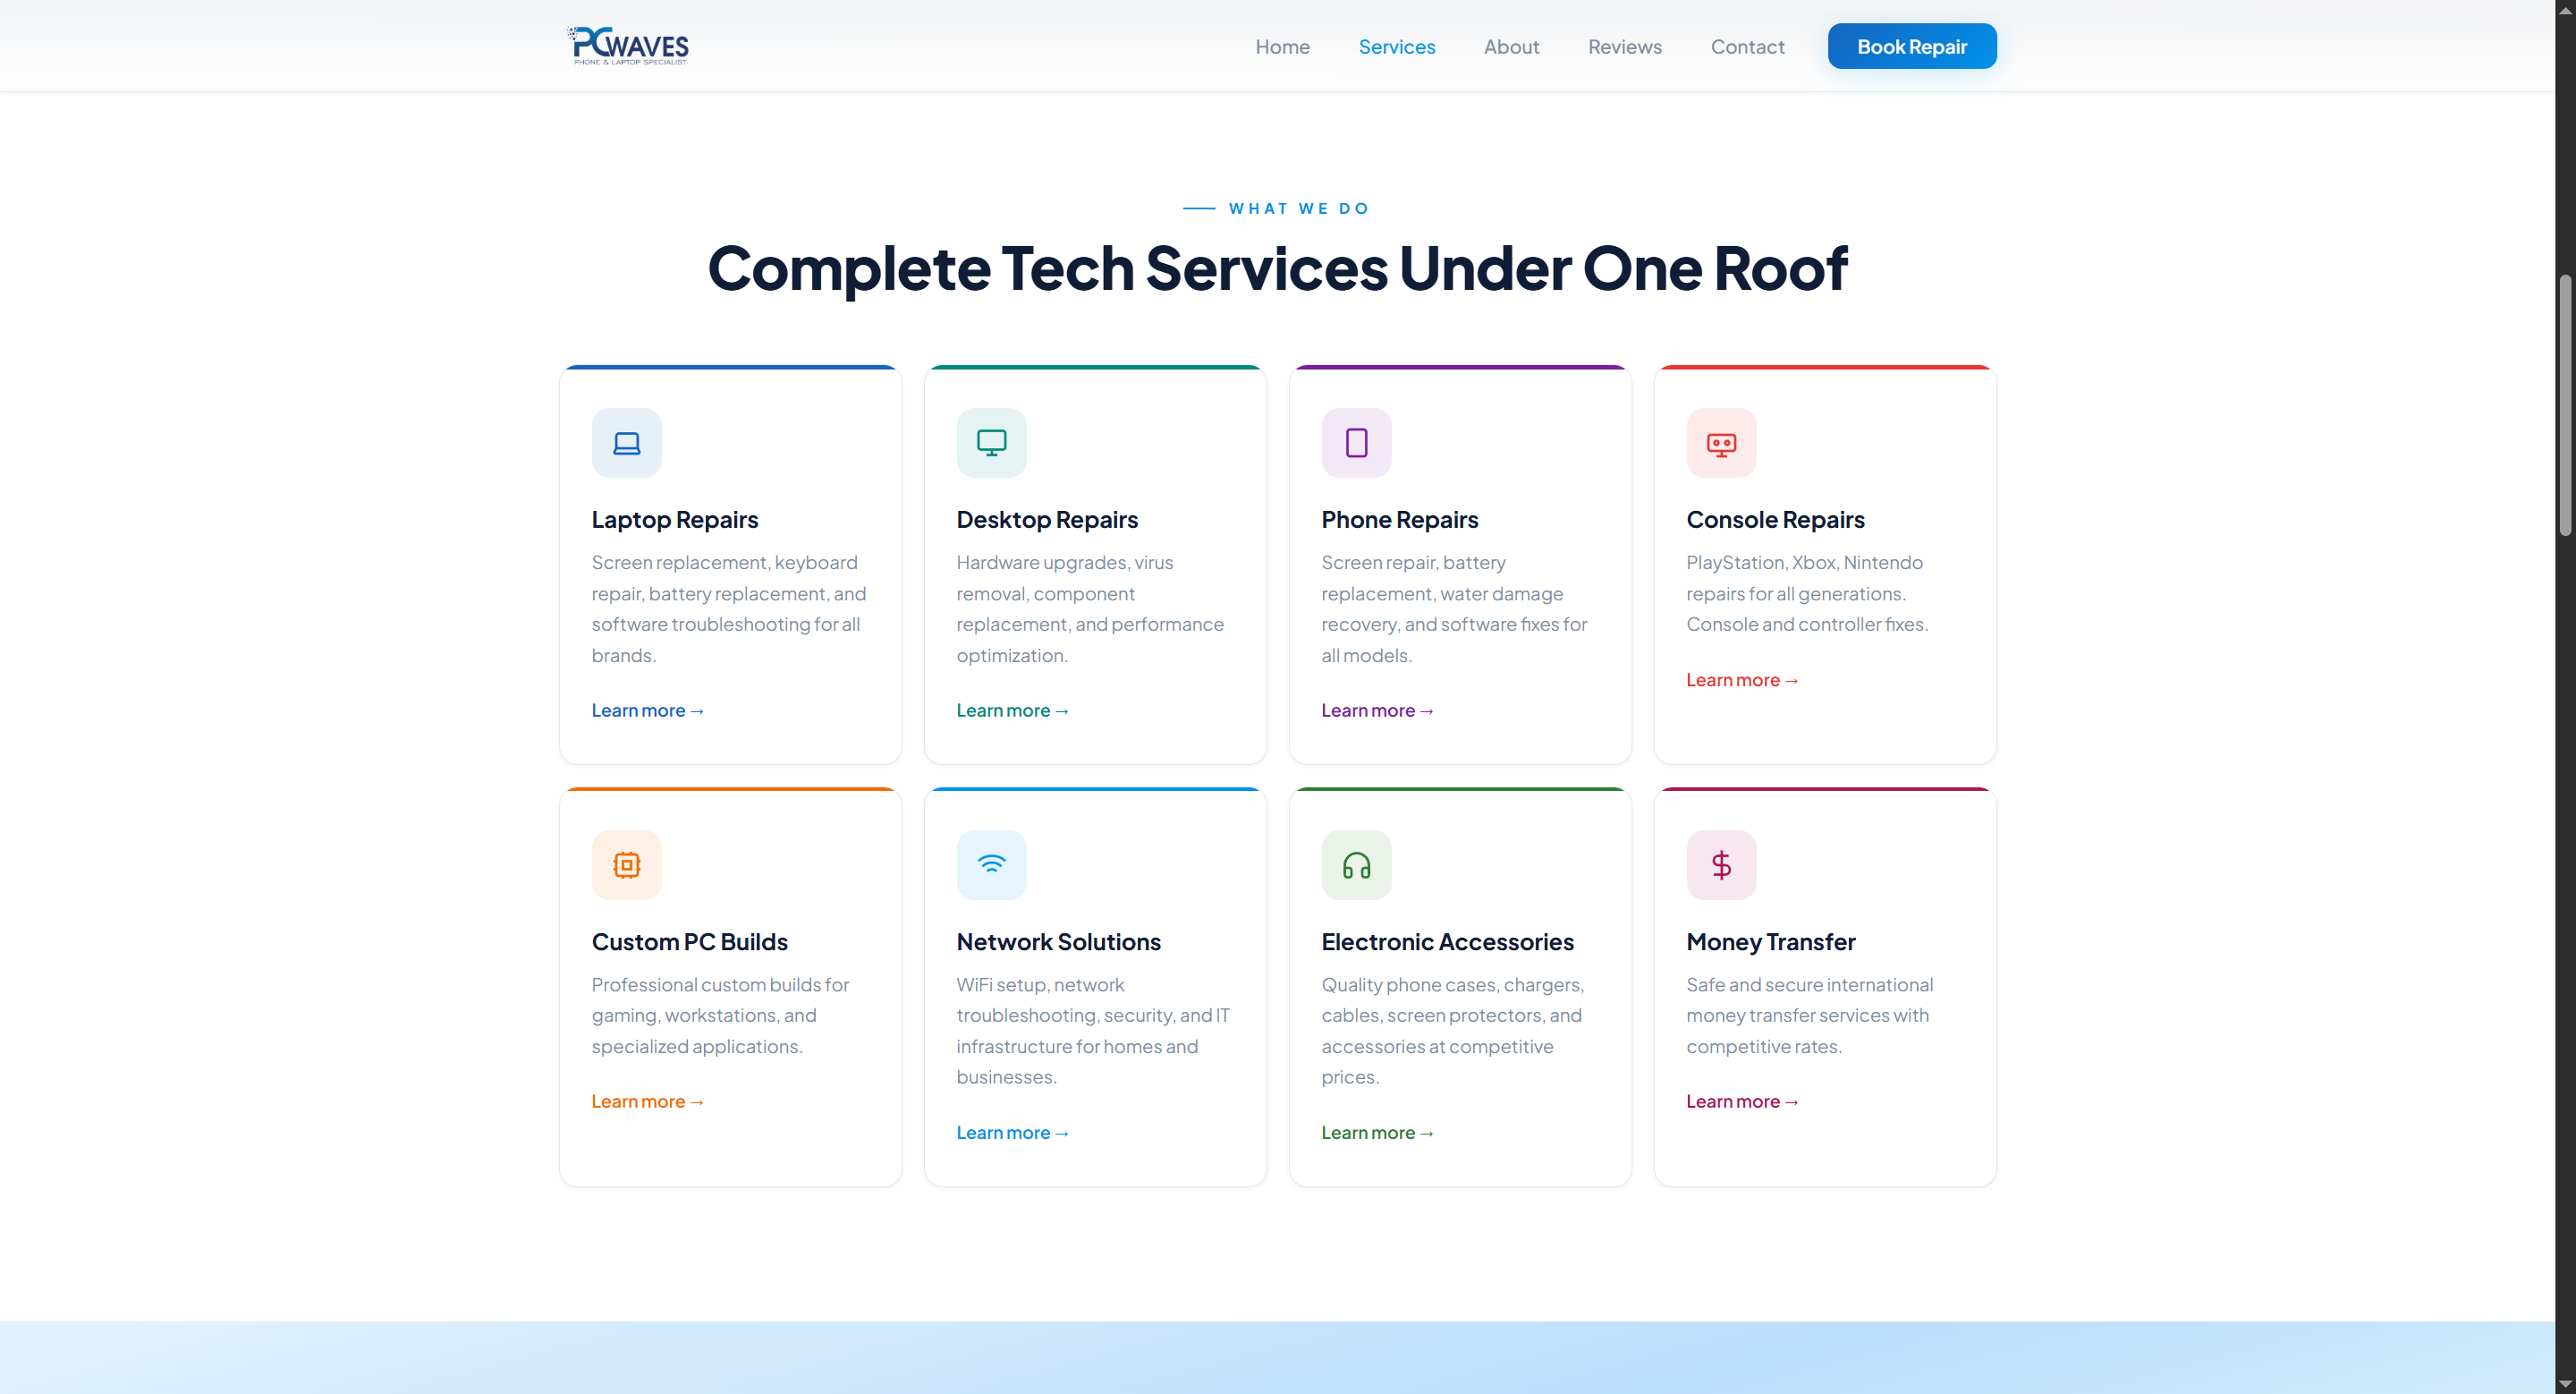Screen dimensions: 2576x1394
Task: Follow Learn more under Phone Repairs
Action: pyautogui.click(x=1377, y=710)
